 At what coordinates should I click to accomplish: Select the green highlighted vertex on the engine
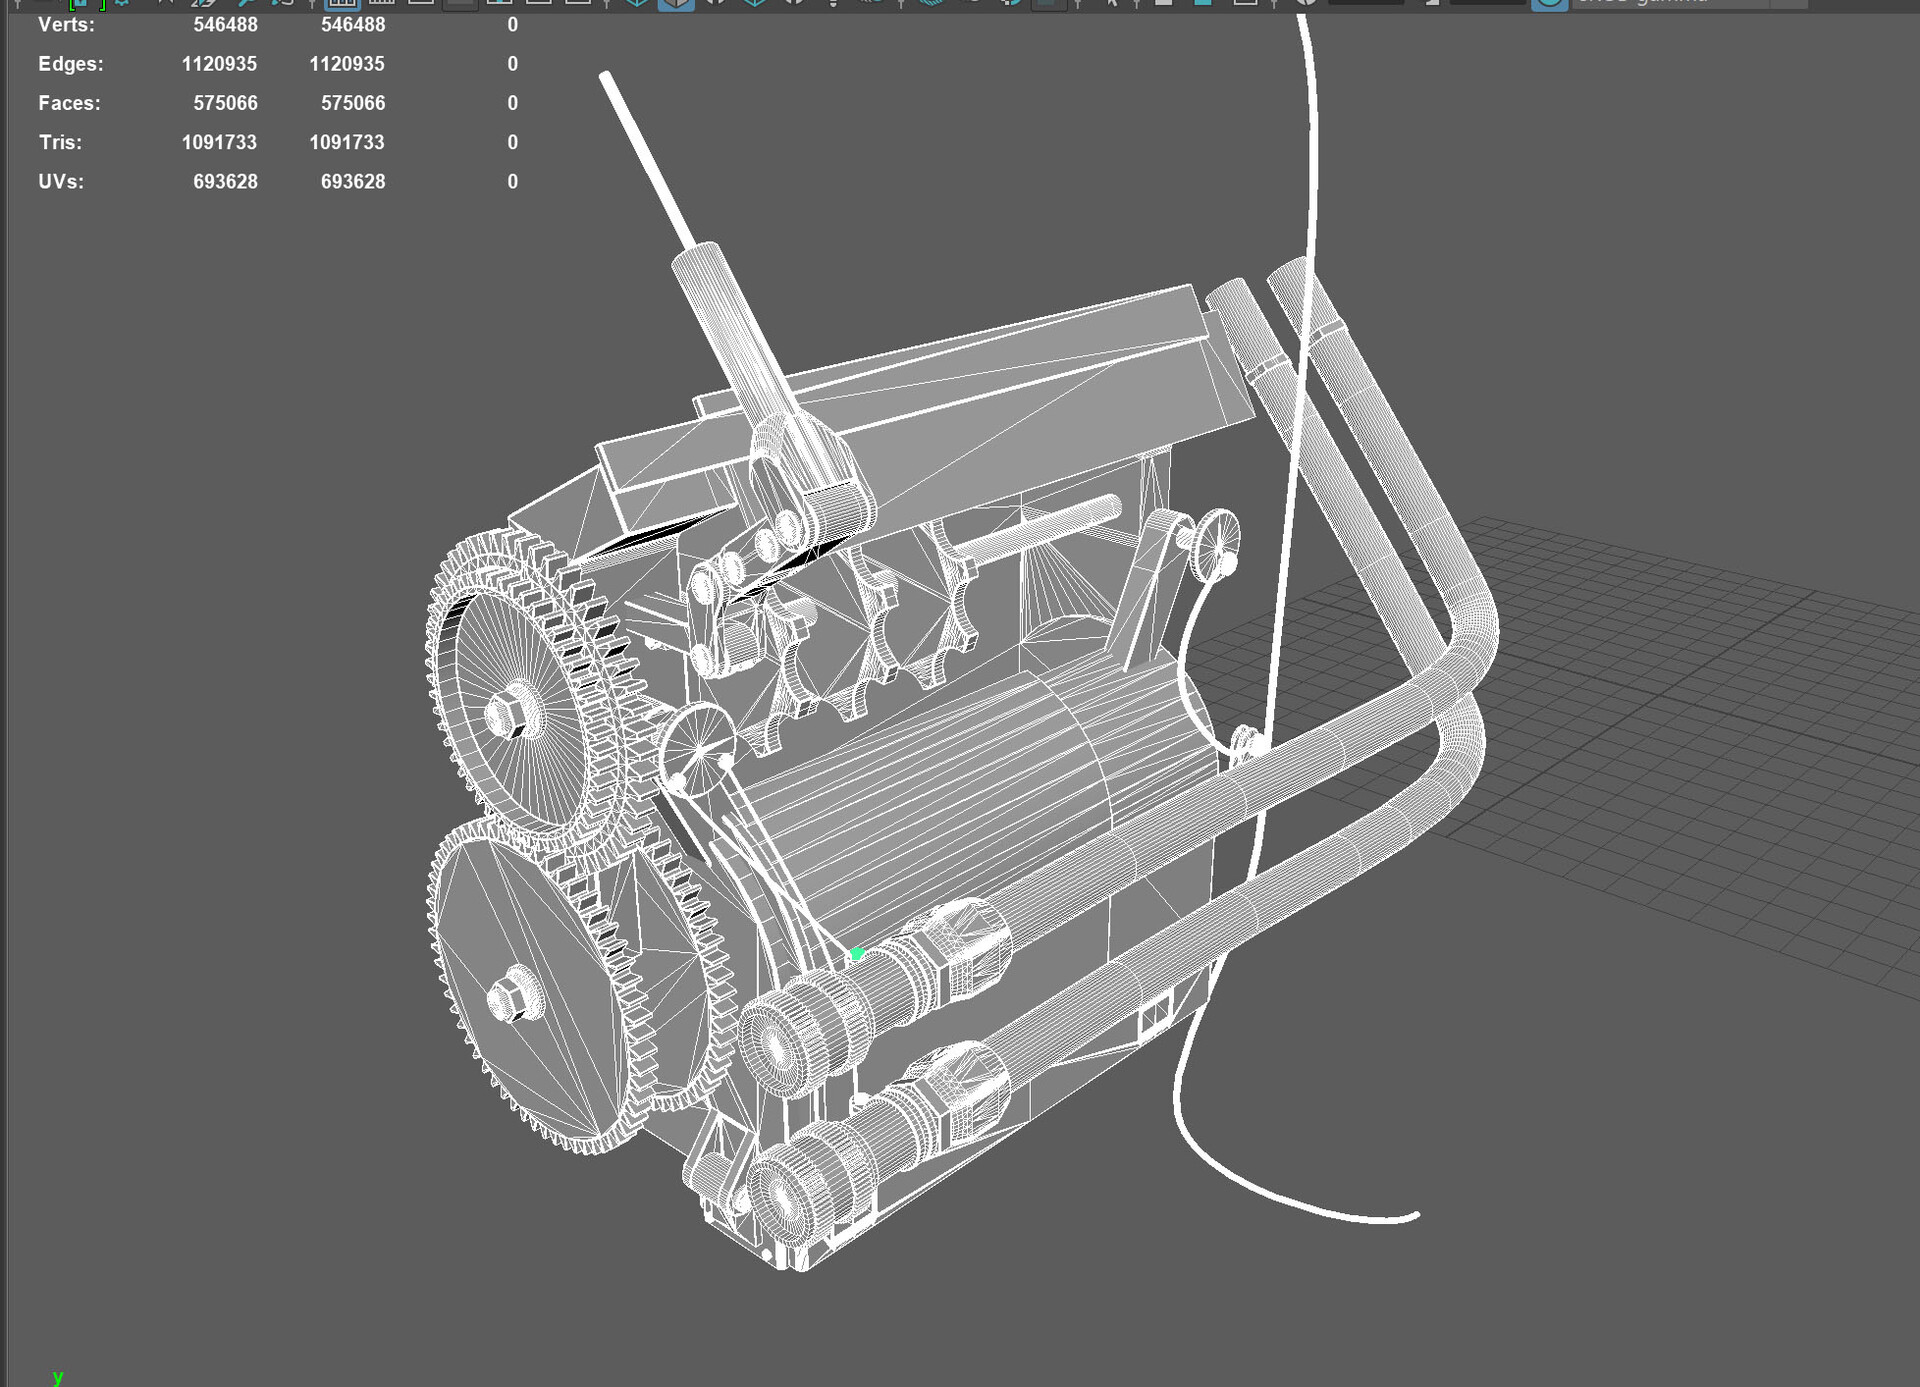point(856,954)
